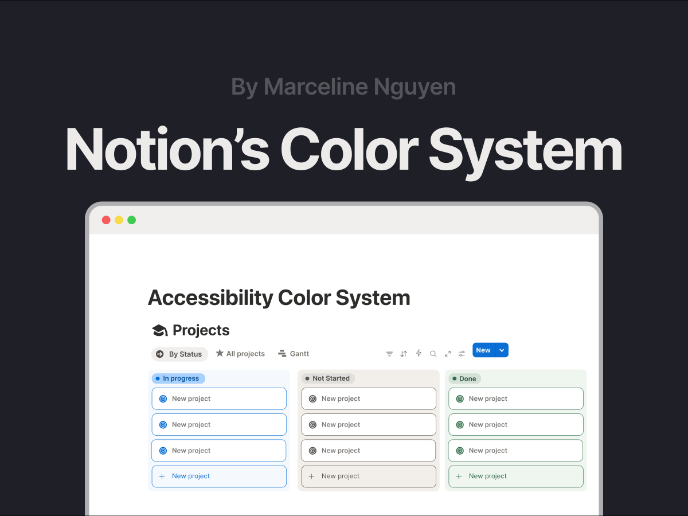Switch to the Gantt view
The height and width of the screenshot is (516, 688).
[294, 354]
